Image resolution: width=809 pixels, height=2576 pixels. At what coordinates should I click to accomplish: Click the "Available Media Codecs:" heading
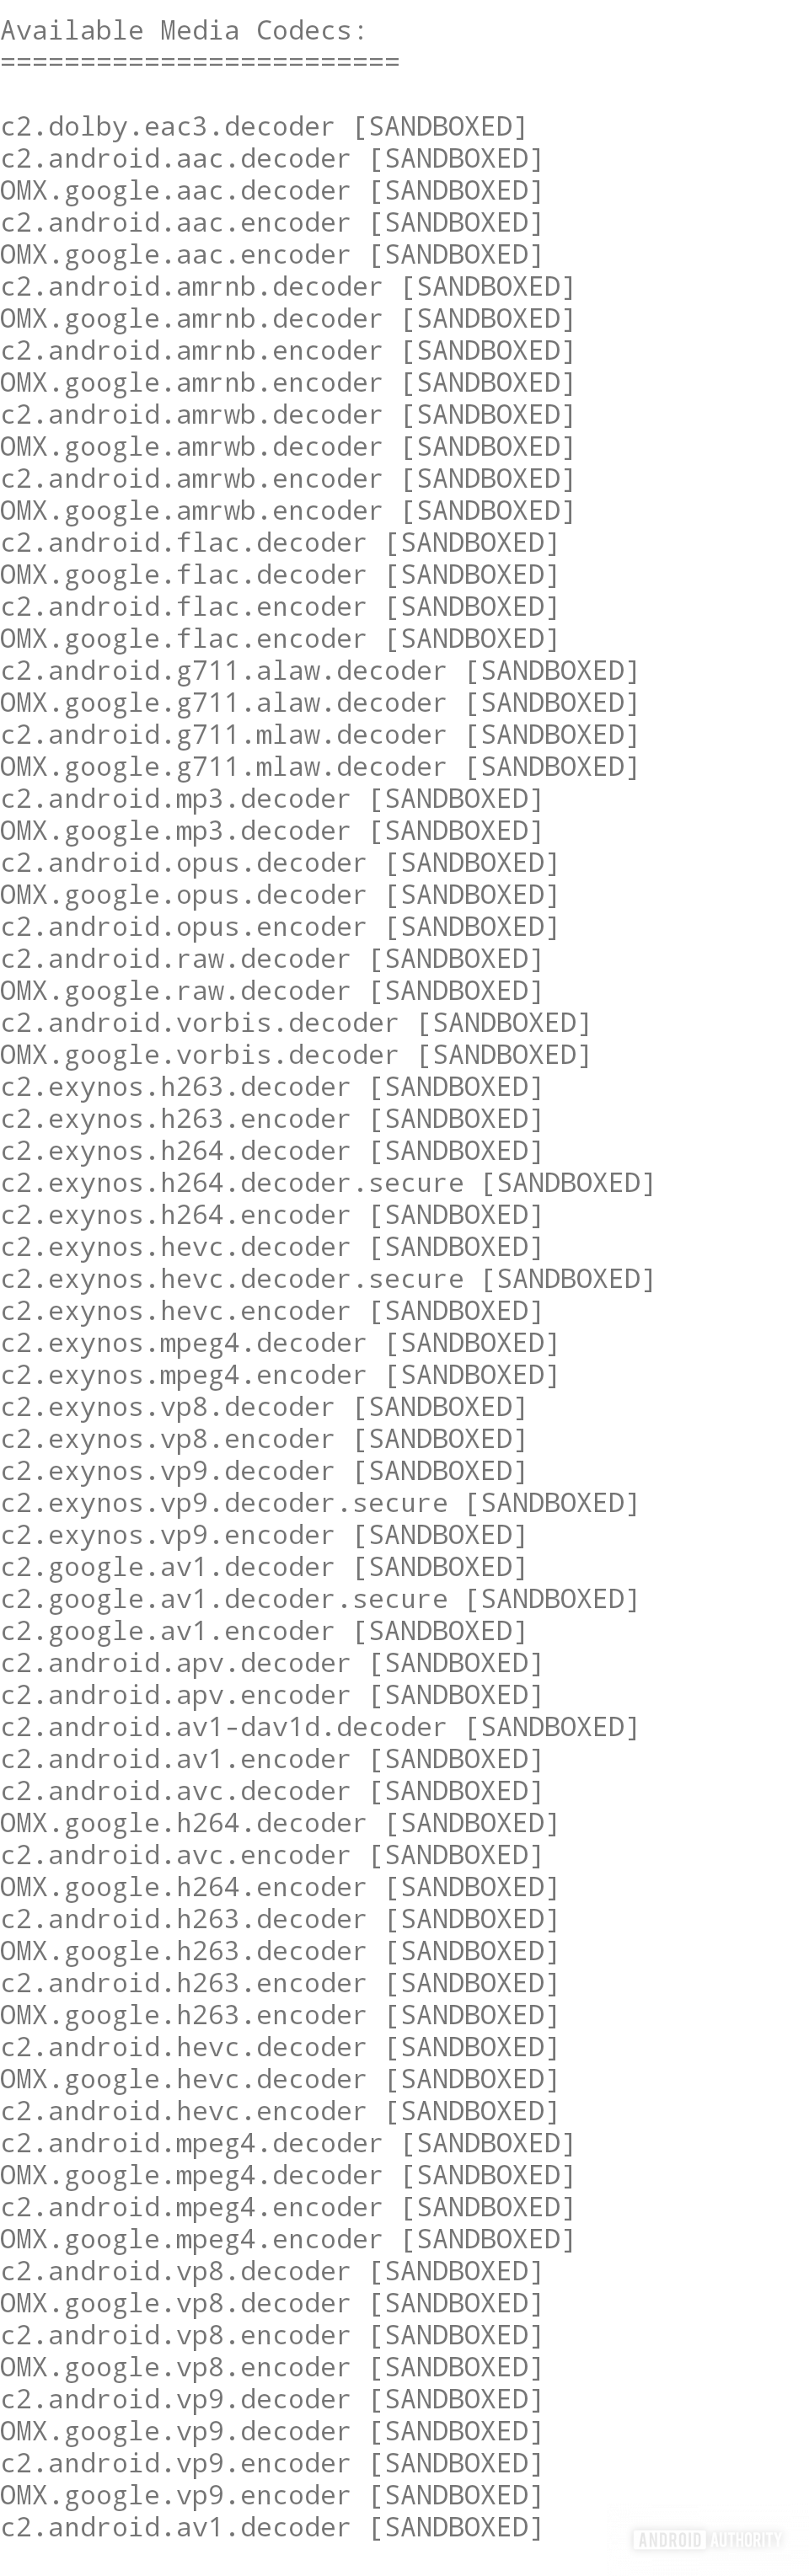click(184, 31)
